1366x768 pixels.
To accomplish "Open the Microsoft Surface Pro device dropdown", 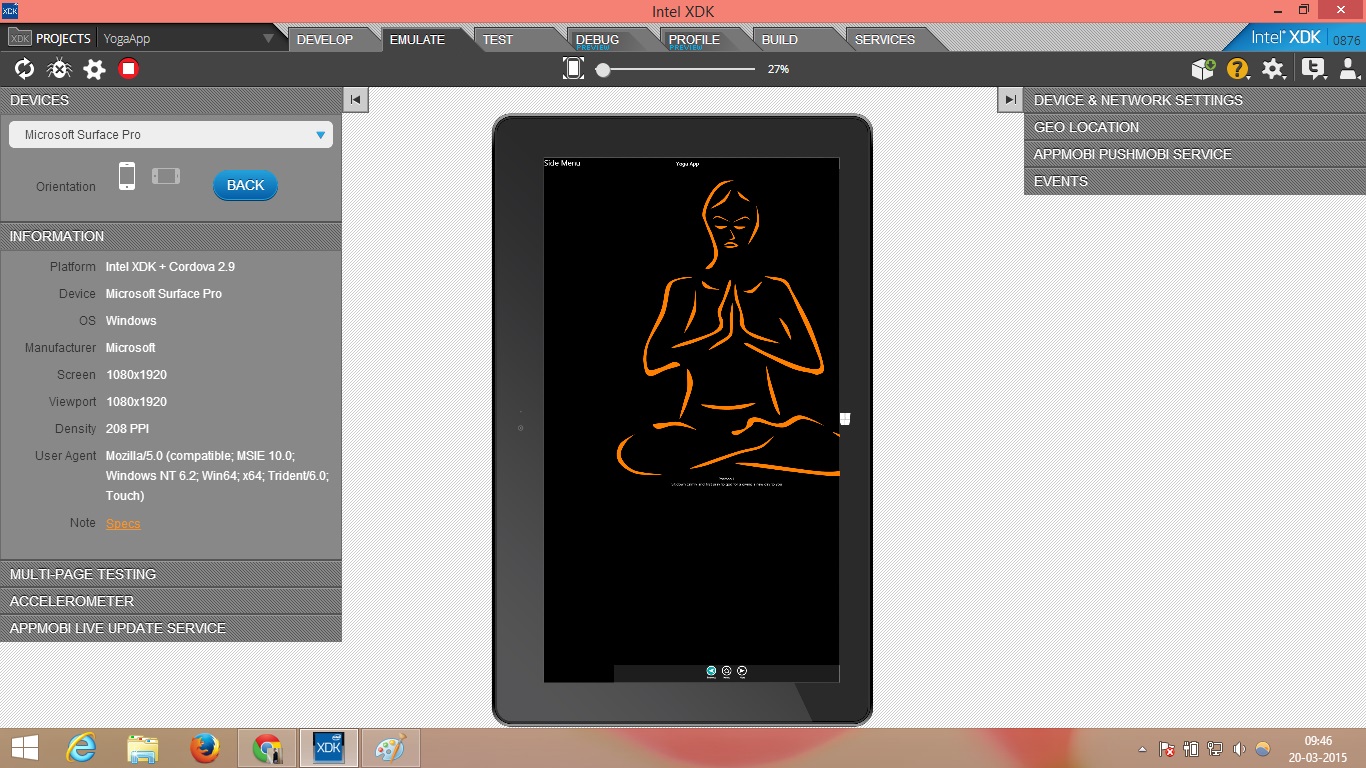I will point(171,135).
